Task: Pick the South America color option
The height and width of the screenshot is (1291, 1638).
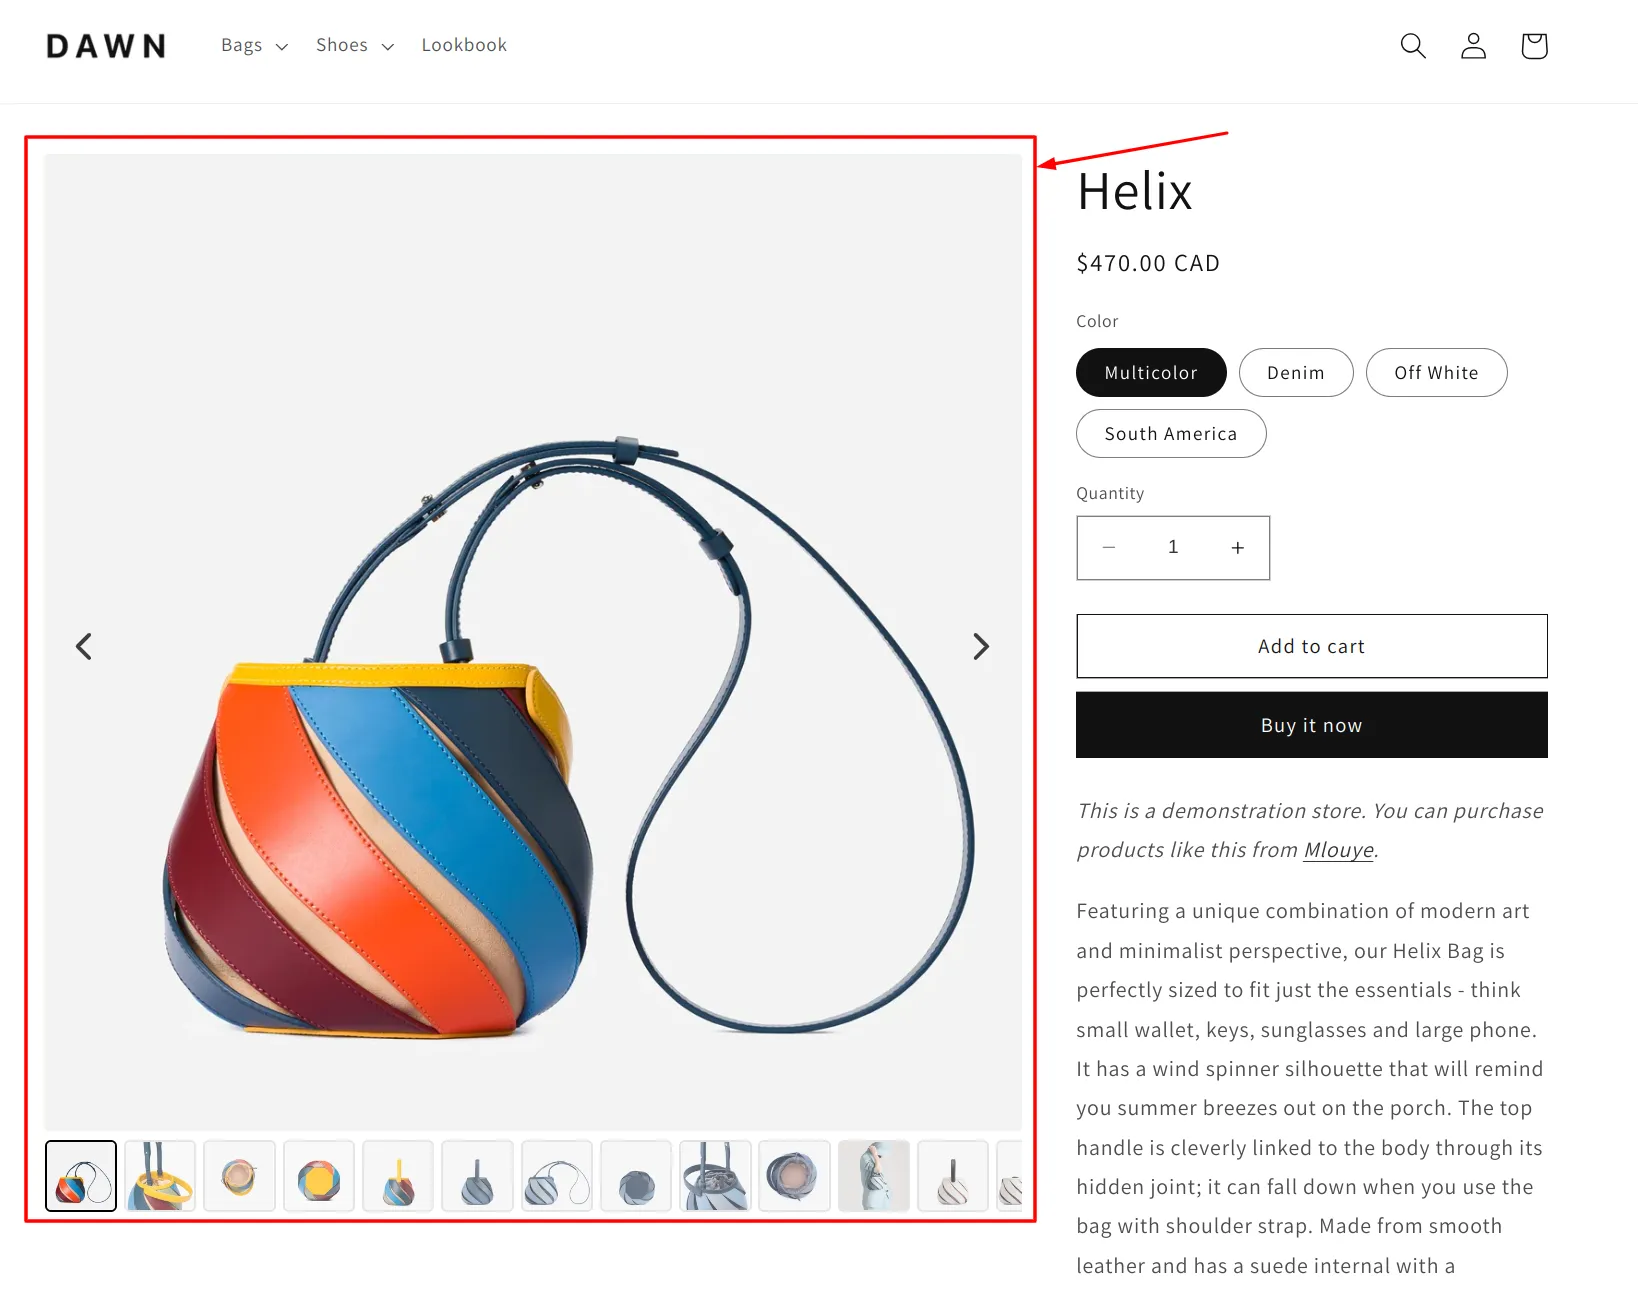Action: click(x=1171, y=434)
